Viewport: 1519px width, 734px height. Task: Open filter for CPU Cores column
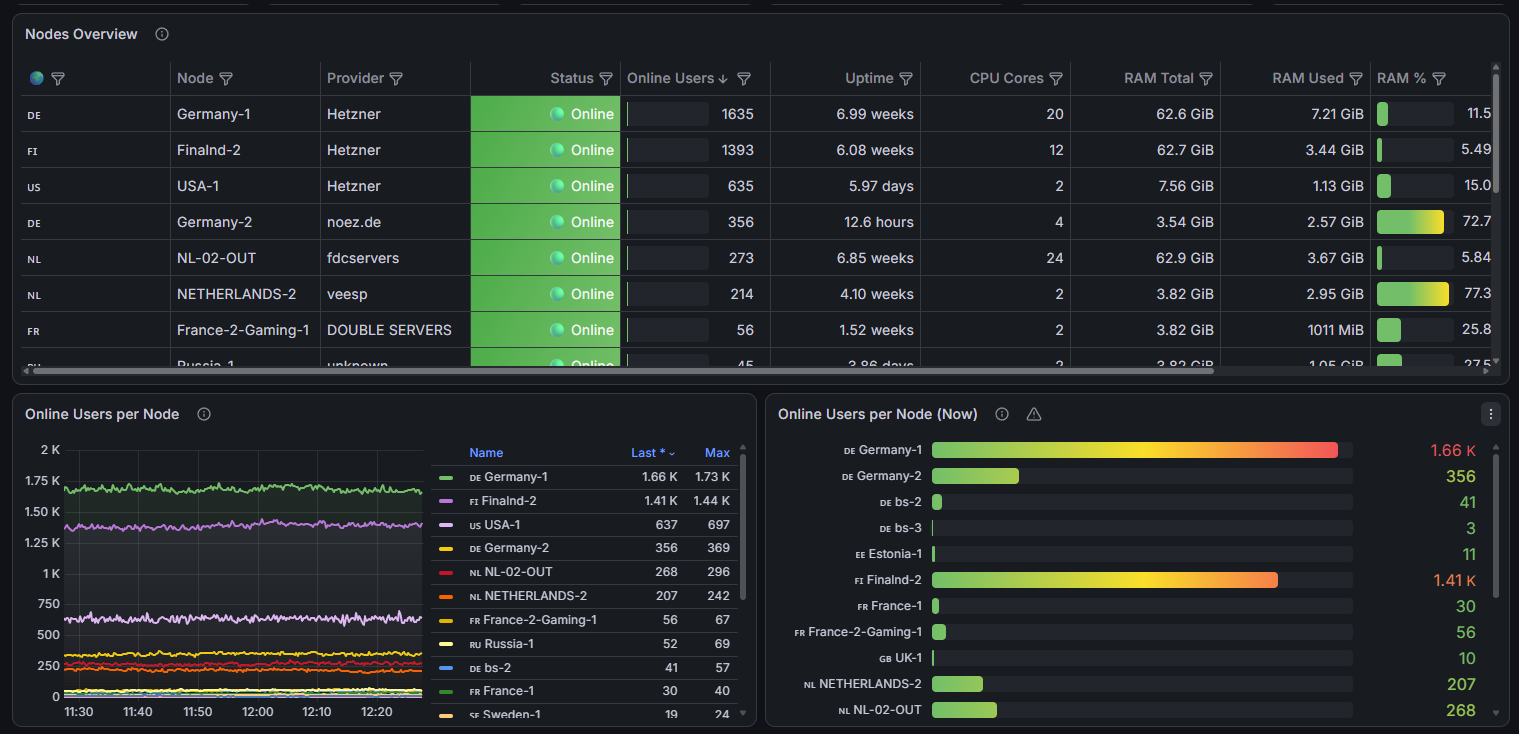pos(1056,78)
